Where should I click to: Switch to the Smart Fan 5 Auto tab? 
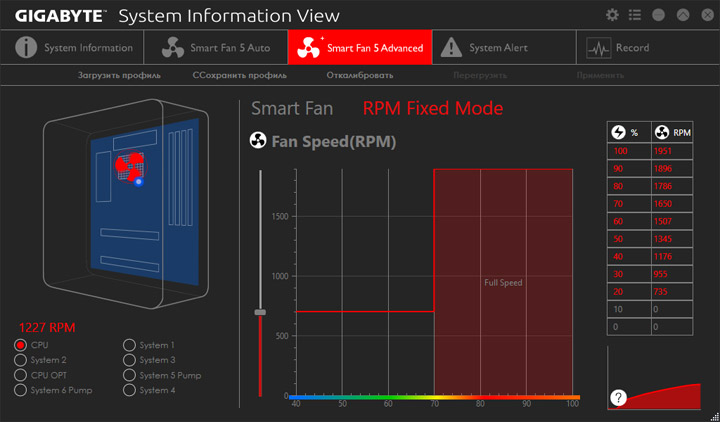(216, 47)
